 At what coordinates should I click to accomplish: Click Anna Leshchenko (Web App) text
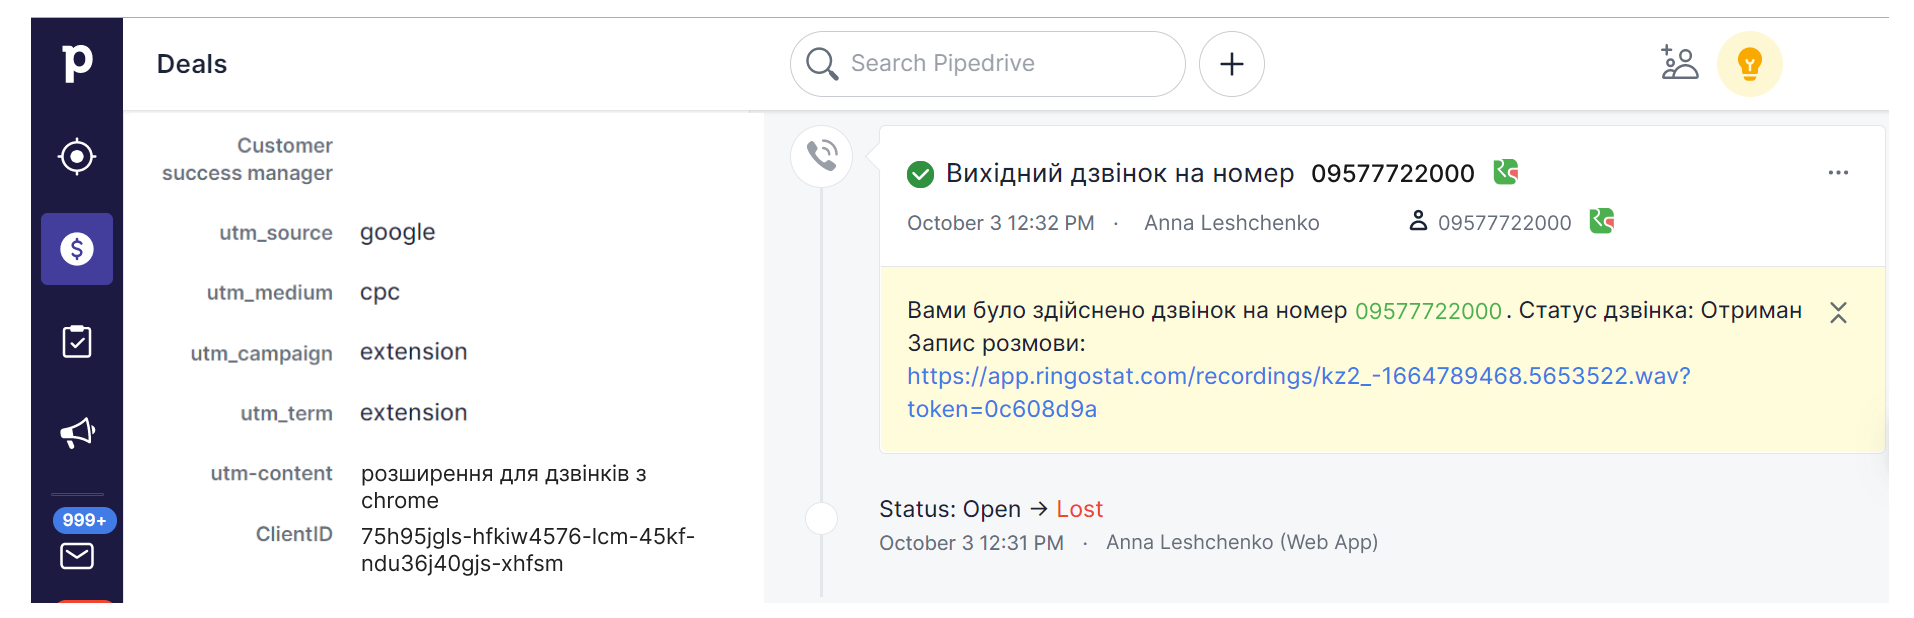pyautogui.click(x=1242, y=542)
